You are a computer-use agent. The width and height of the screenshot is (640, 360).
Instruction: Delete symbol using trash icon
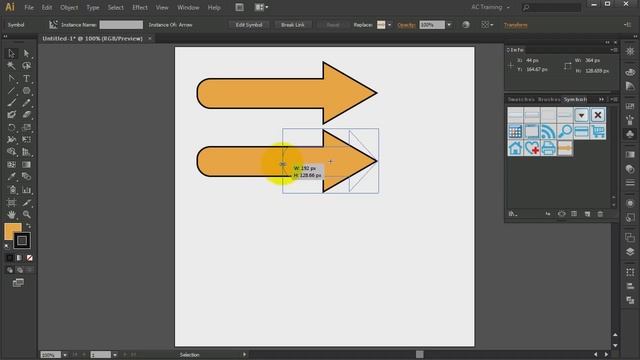coord(600,214)
